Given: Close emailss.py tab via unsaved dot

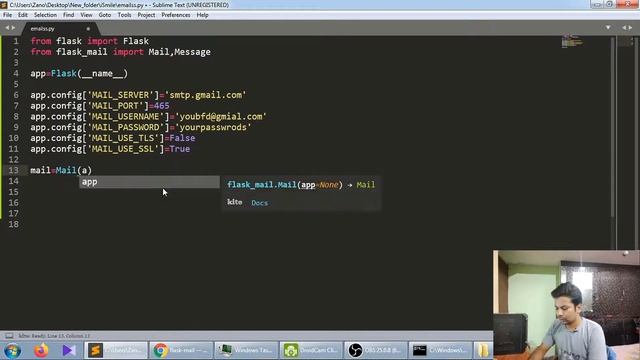Looking at the screenshot, I should pos(88,29).
